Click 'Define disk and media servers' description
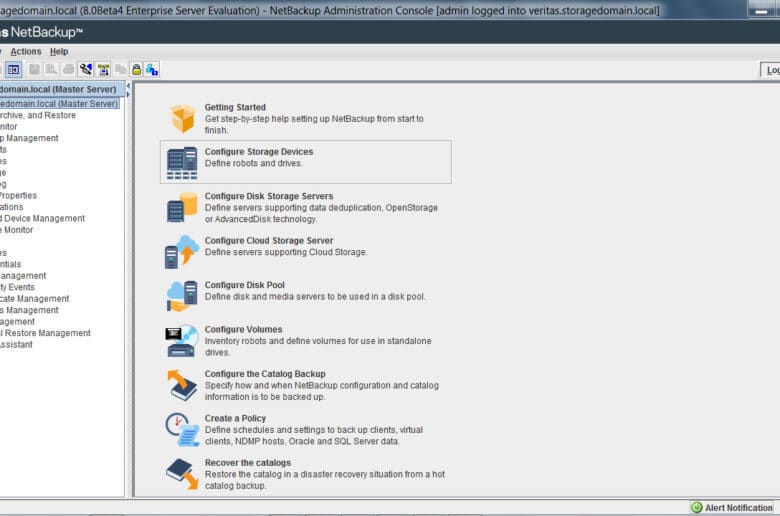780x516 pixels. (x=315, y=297)
